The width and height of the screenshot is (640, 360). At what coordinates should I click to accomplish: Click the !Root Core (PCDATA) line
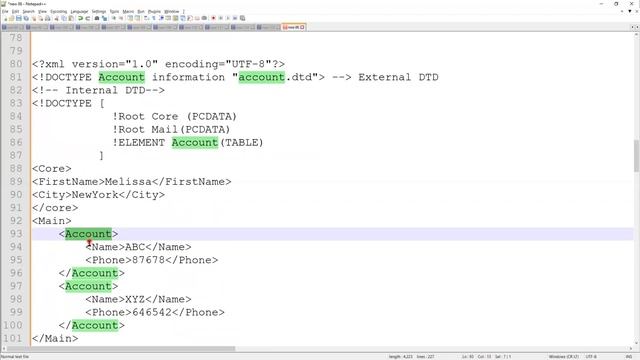[x=174, y=116]
